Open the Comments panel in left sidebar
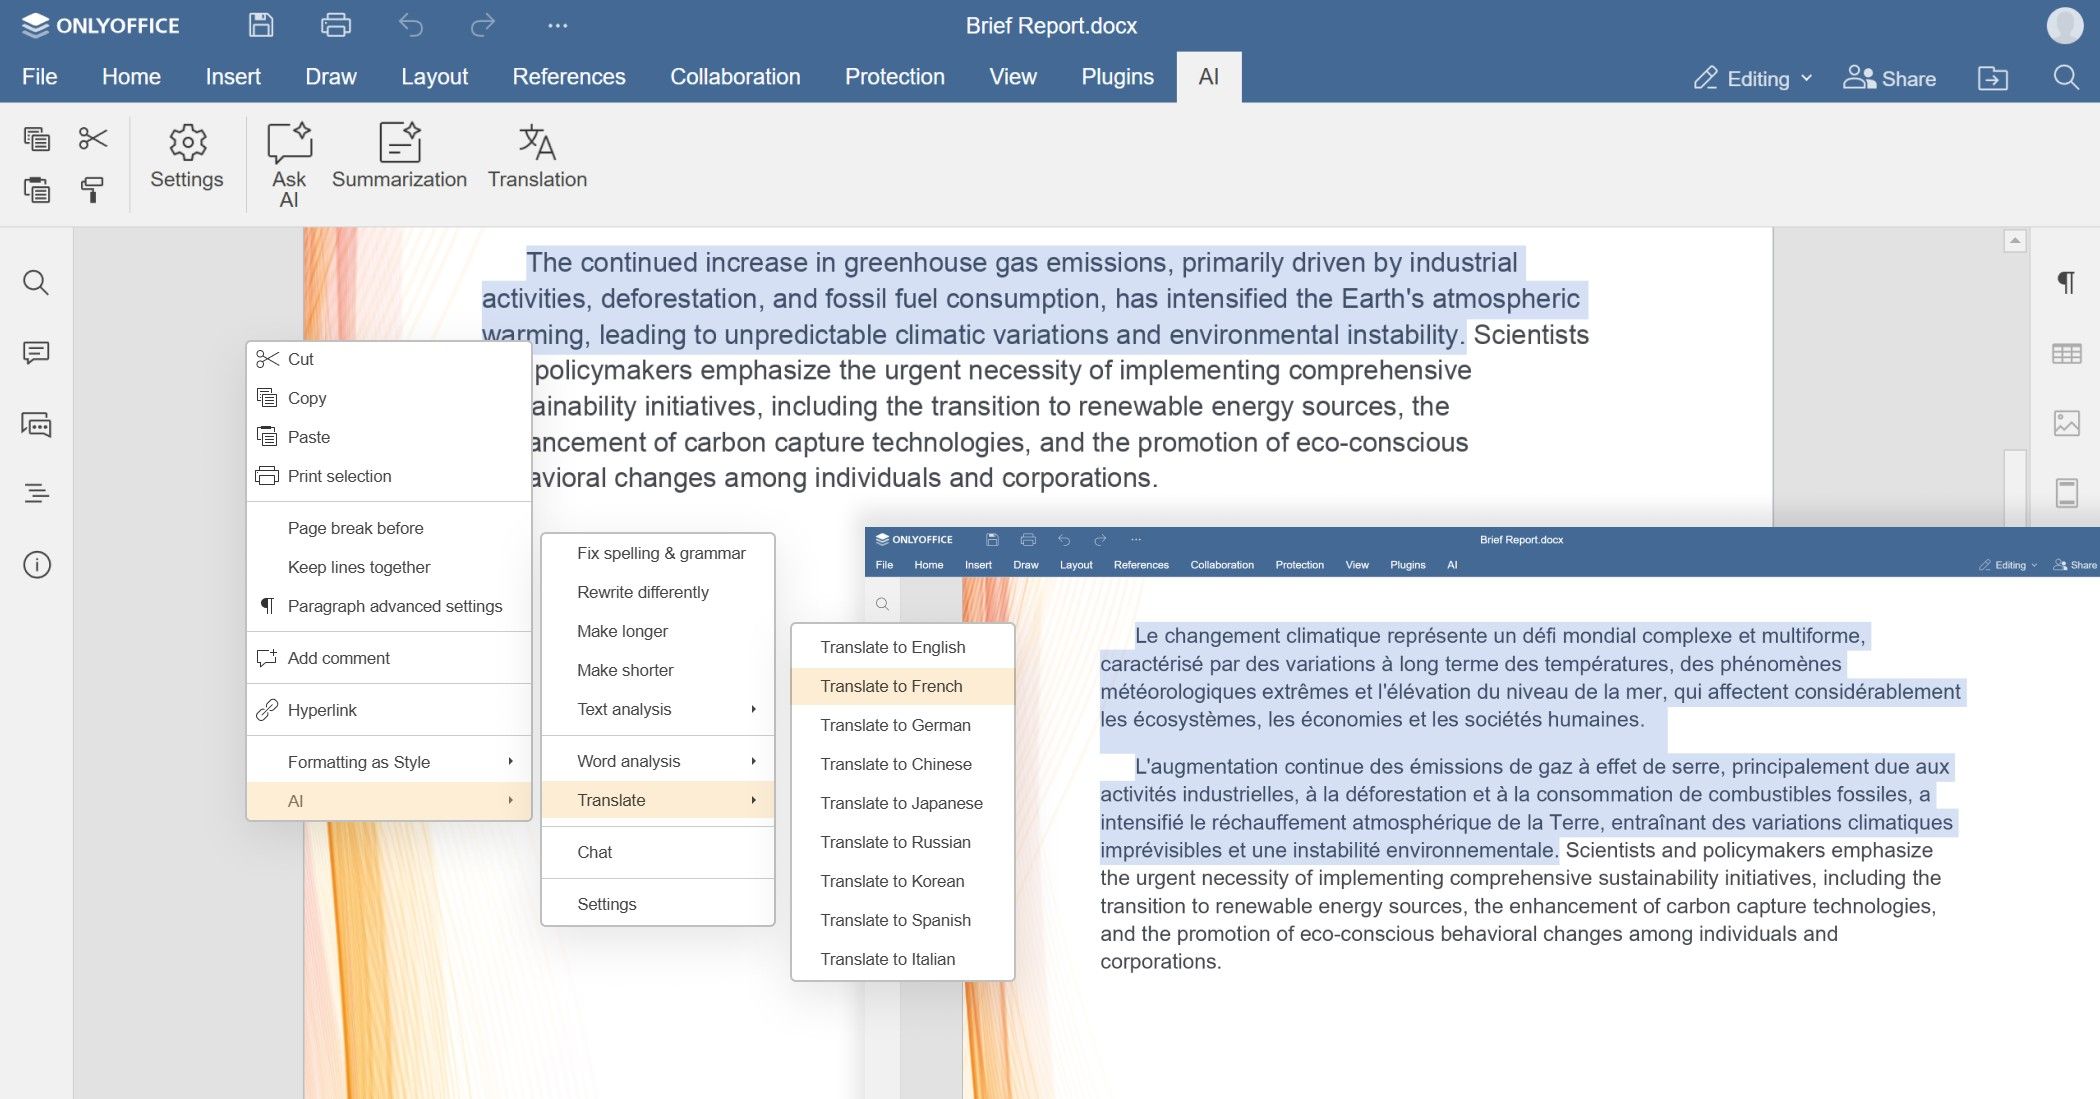The image size is (2100, 1099). click(36, 353)
